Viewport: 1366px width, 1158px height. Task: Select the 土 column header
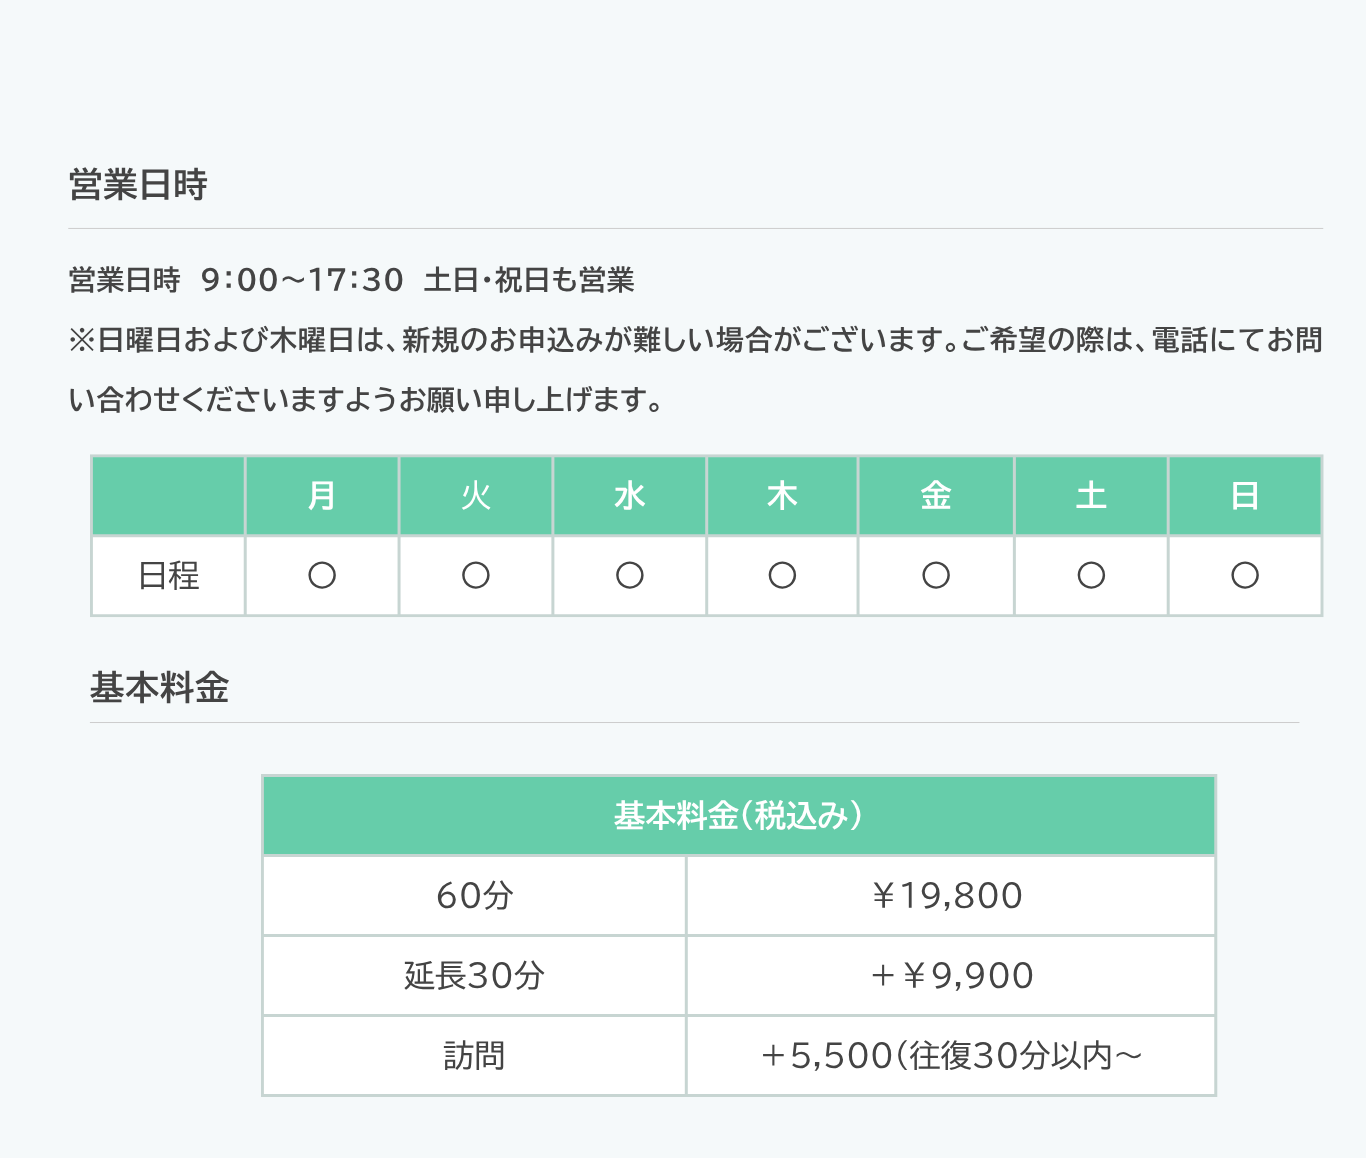1091,496
